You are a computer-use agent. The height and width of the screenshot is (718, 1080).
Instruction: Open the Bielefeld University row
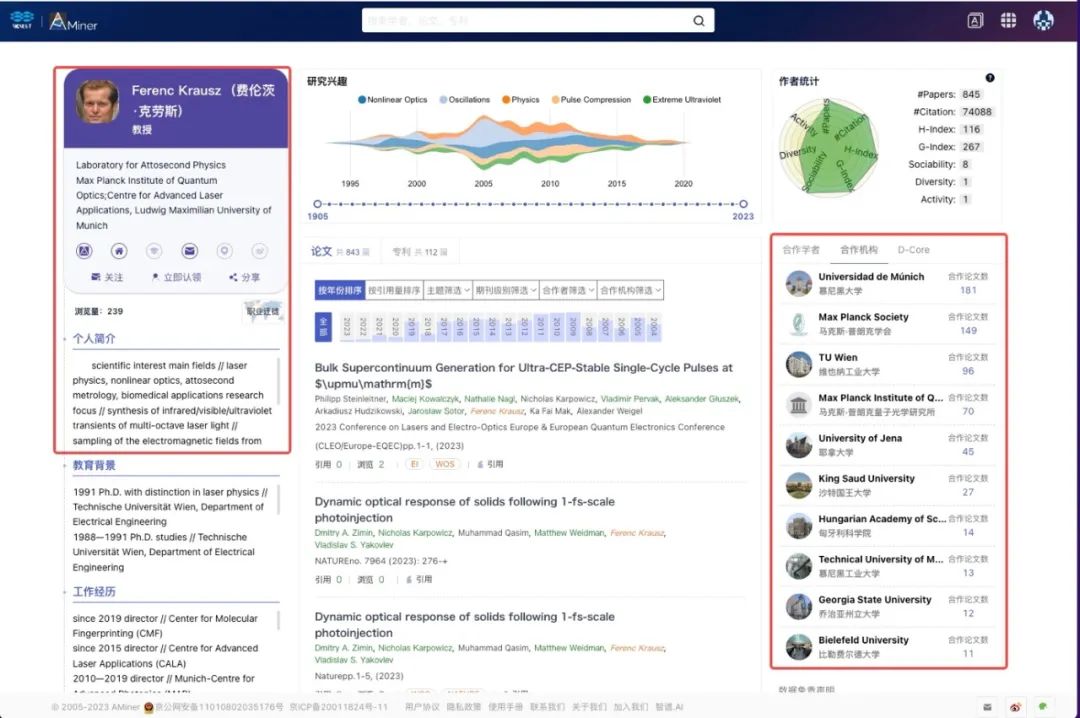point(889,647)
